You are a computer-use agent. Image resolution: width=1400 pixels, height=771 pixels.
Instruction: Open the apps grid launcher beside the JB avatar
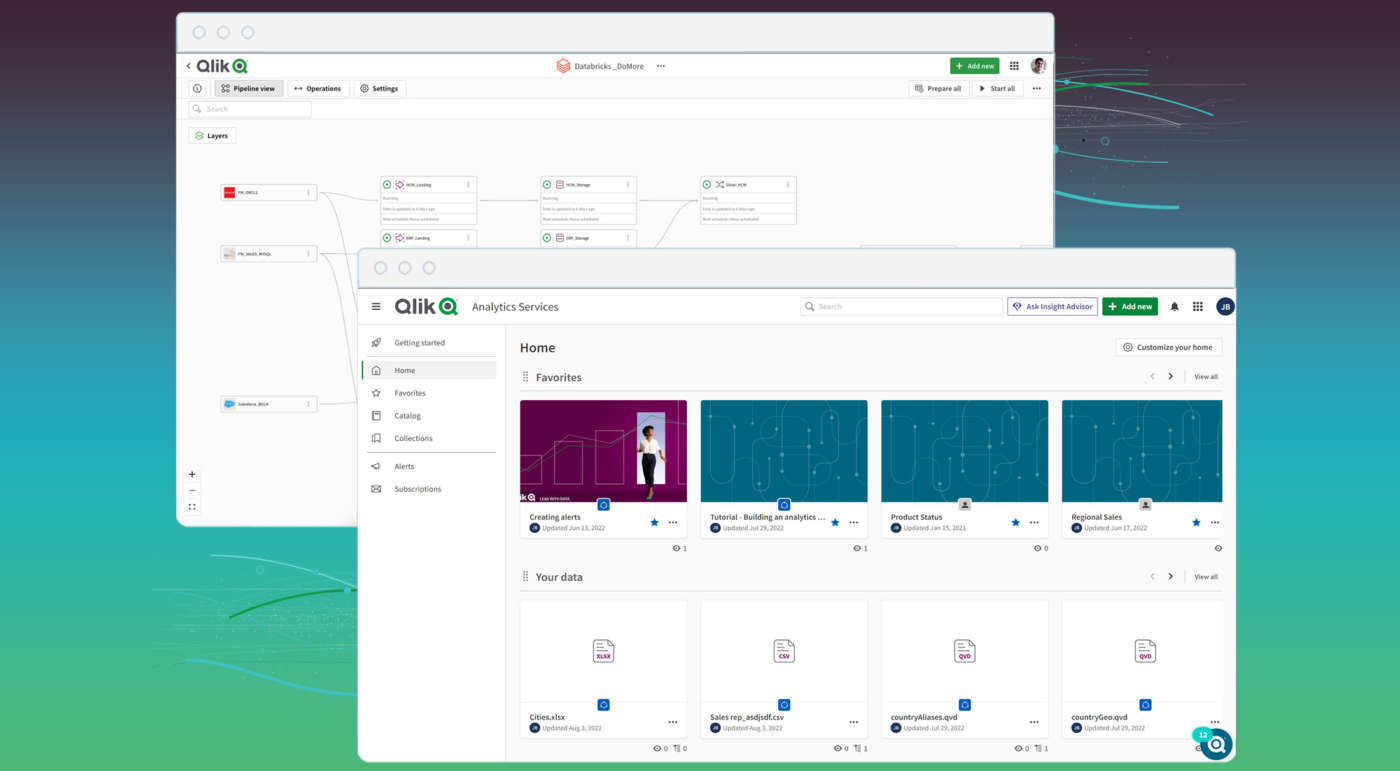pyautogui.click(x=1198, y=307)
